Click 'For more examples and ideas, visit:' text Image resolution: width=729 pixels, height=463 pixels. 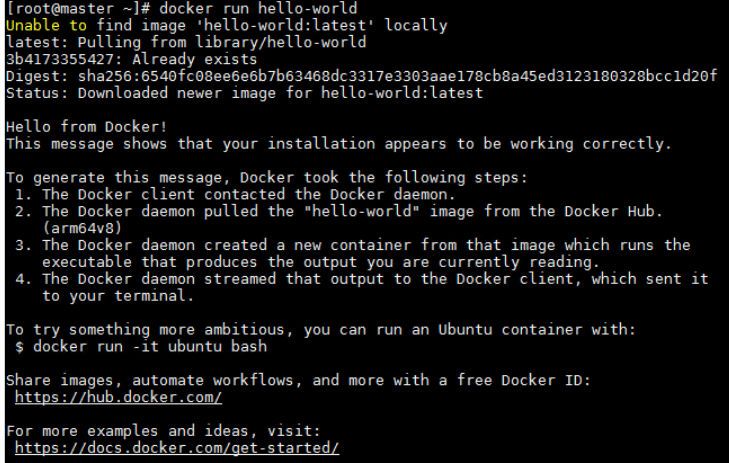coord(163,431)
